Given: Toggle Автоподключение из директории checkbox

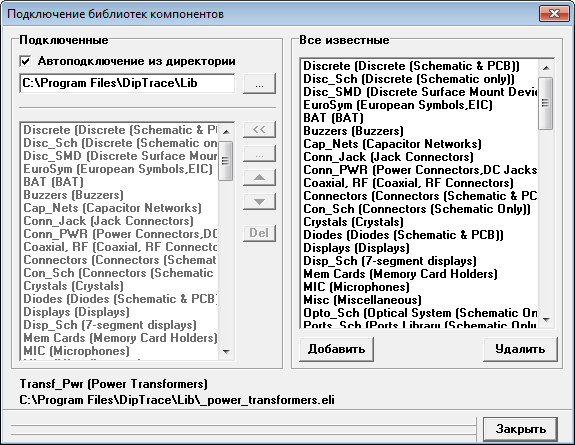Looking at the screenshot, I should [x=25, y=61].
